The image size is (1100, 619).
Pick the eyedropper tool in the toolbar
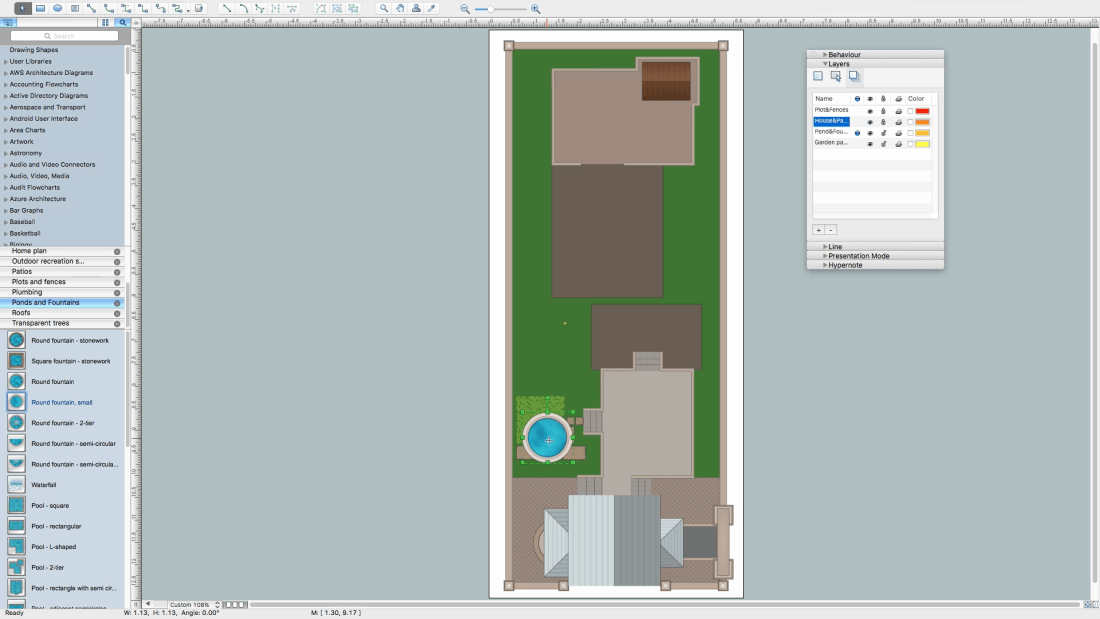432,8
